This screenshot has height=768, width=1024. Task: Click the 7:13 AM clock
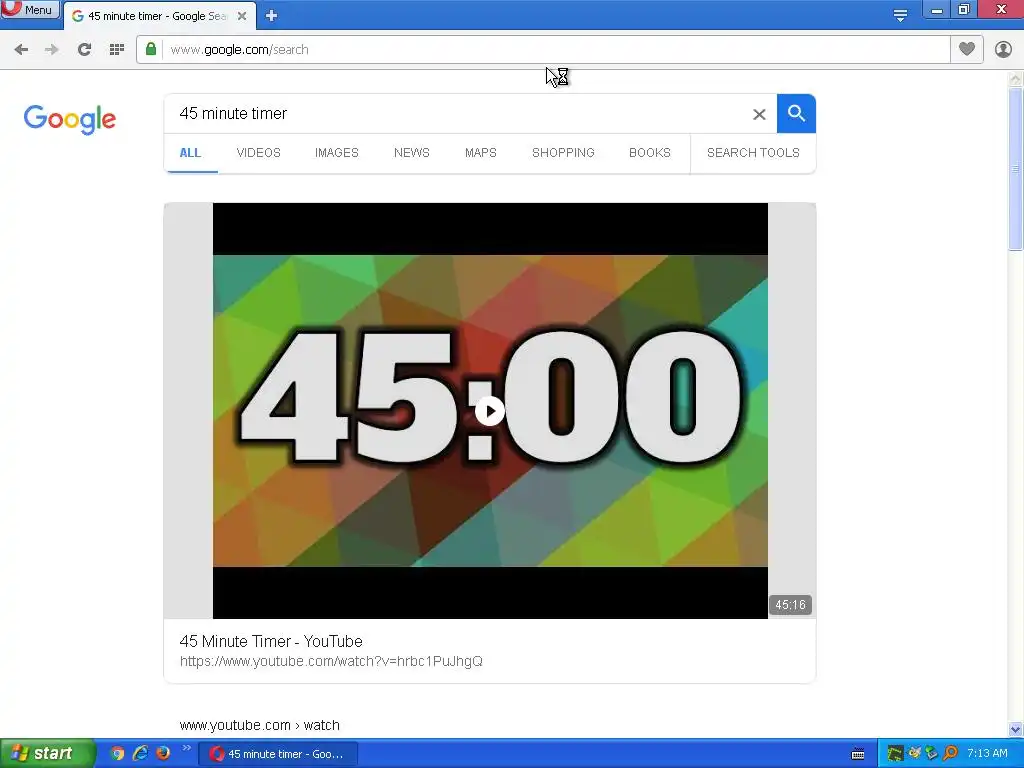[987, 754]
